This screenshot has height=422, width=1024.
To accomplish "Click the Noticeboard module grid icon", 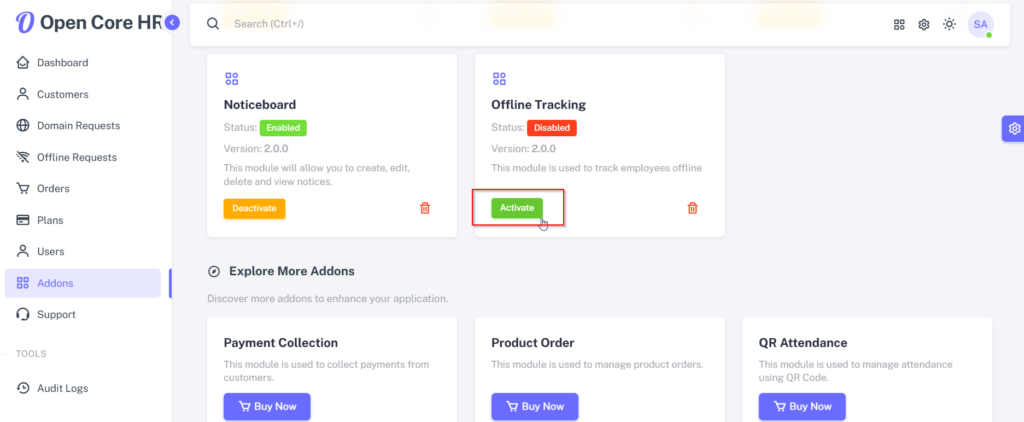I will [232, 79].
